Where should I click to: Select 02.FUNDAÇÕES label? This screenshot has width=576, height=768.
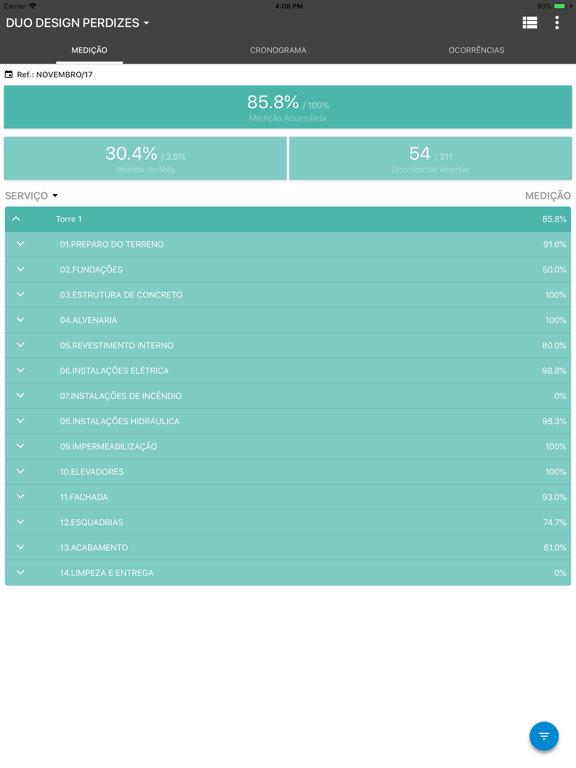(x=91, y=269)
